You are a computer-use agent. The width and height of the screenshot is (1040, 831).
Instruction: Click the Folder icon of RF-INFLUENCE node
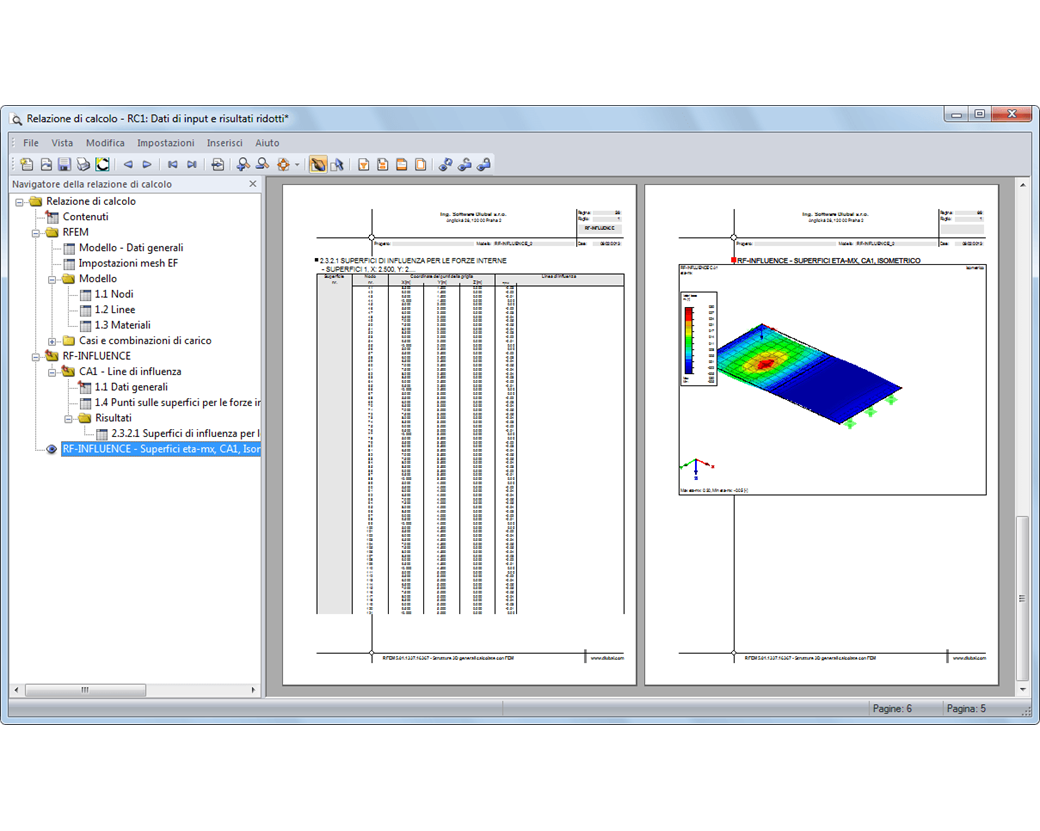(x=52, y=356)
